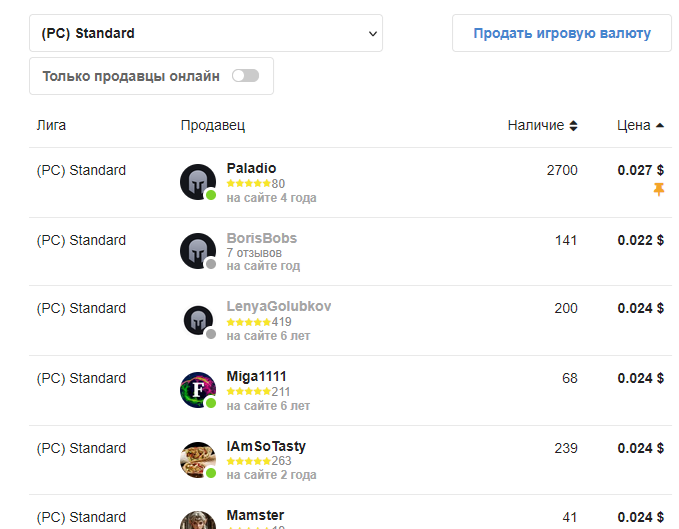The image size is (679, 529).
Task: Click Продать игровую валюту button
Action: click(562, 33)
